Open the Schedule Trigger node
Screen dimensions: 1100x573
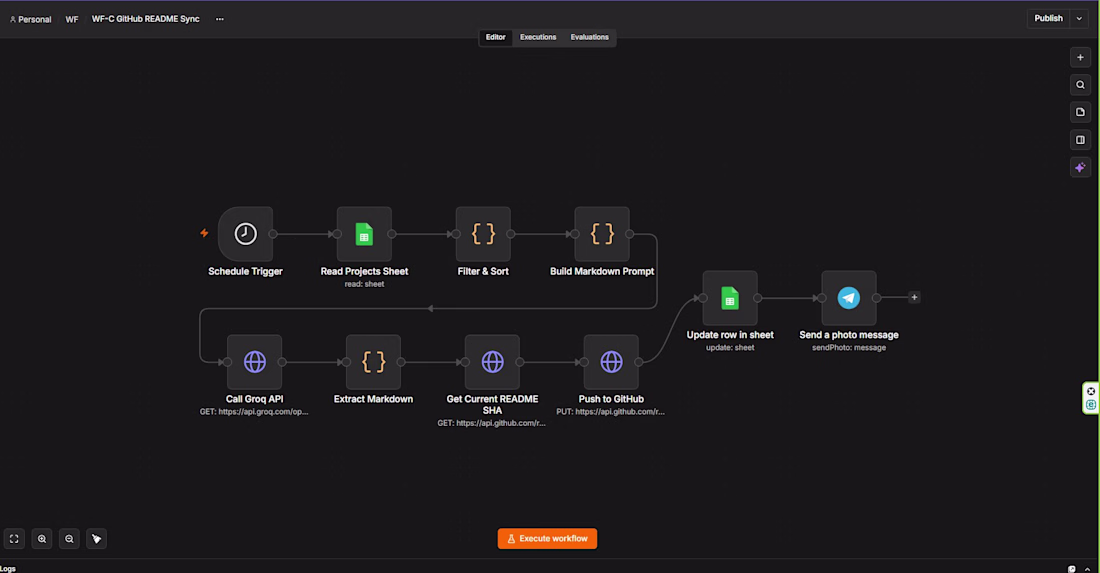click(246, 234)
